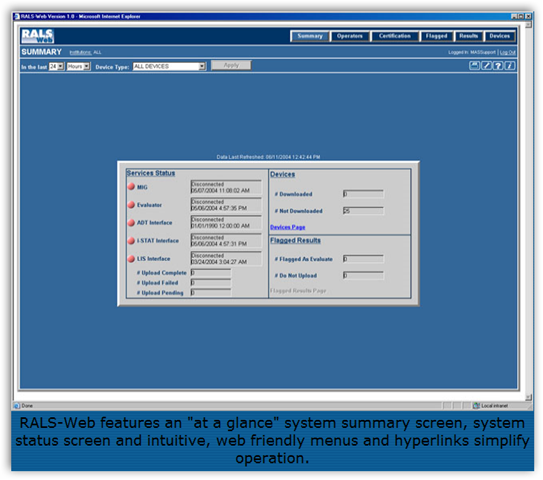Screen dimensions: 543x480
Task: Click the Local intranet zone icon
Action: 477,406
